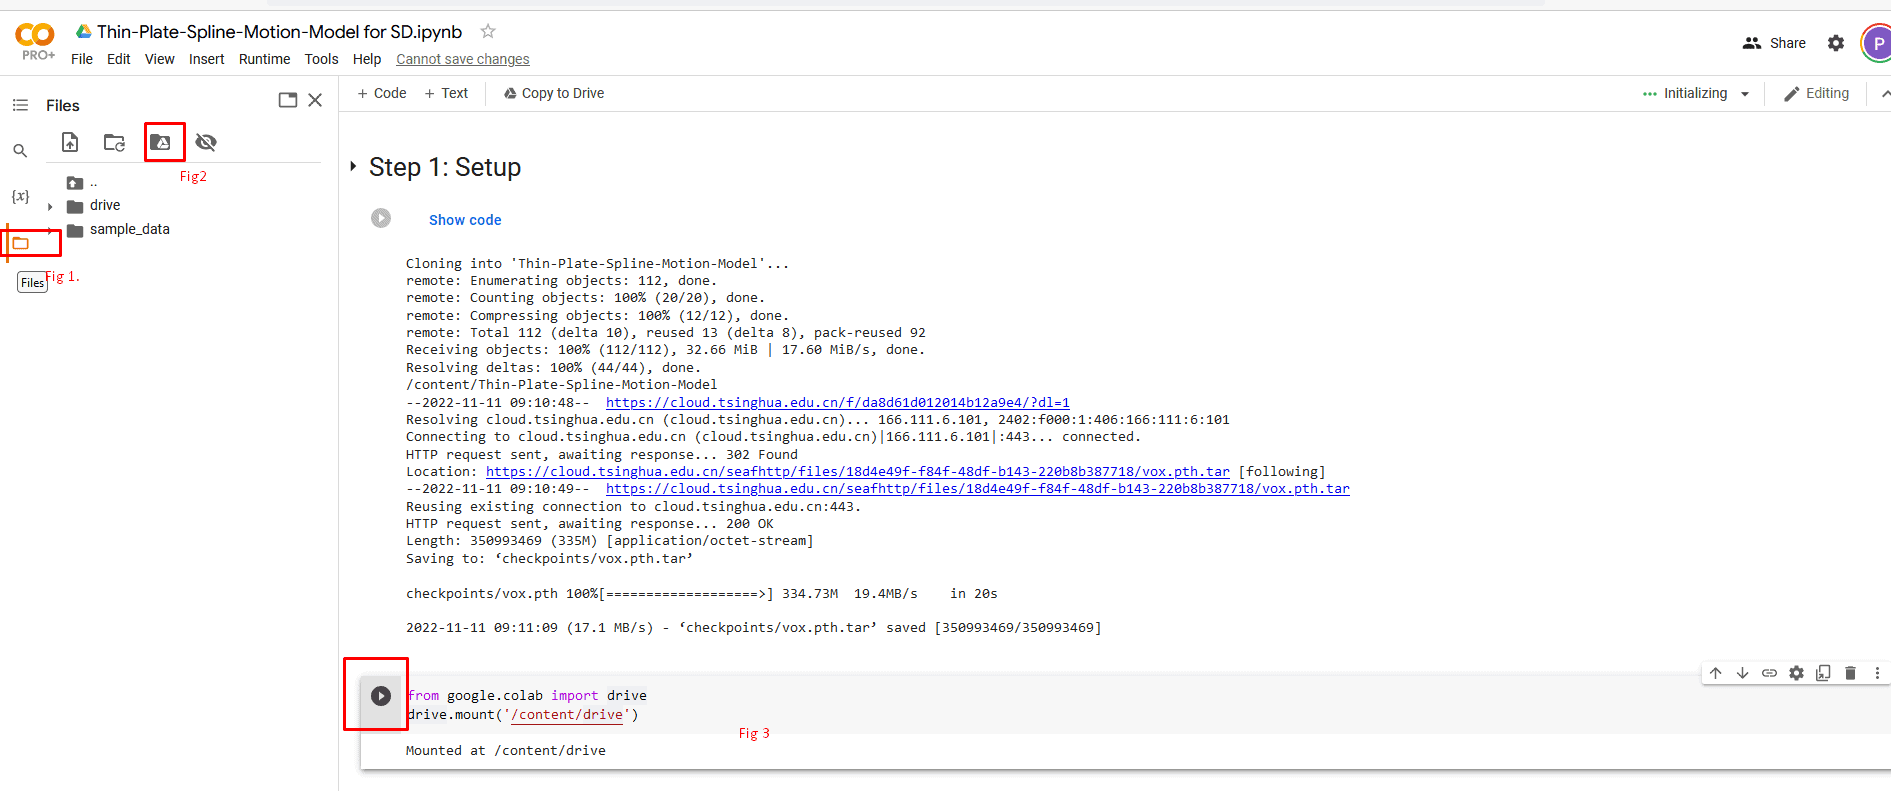
Task: Refresh the file browser
Action: (114, 143)
